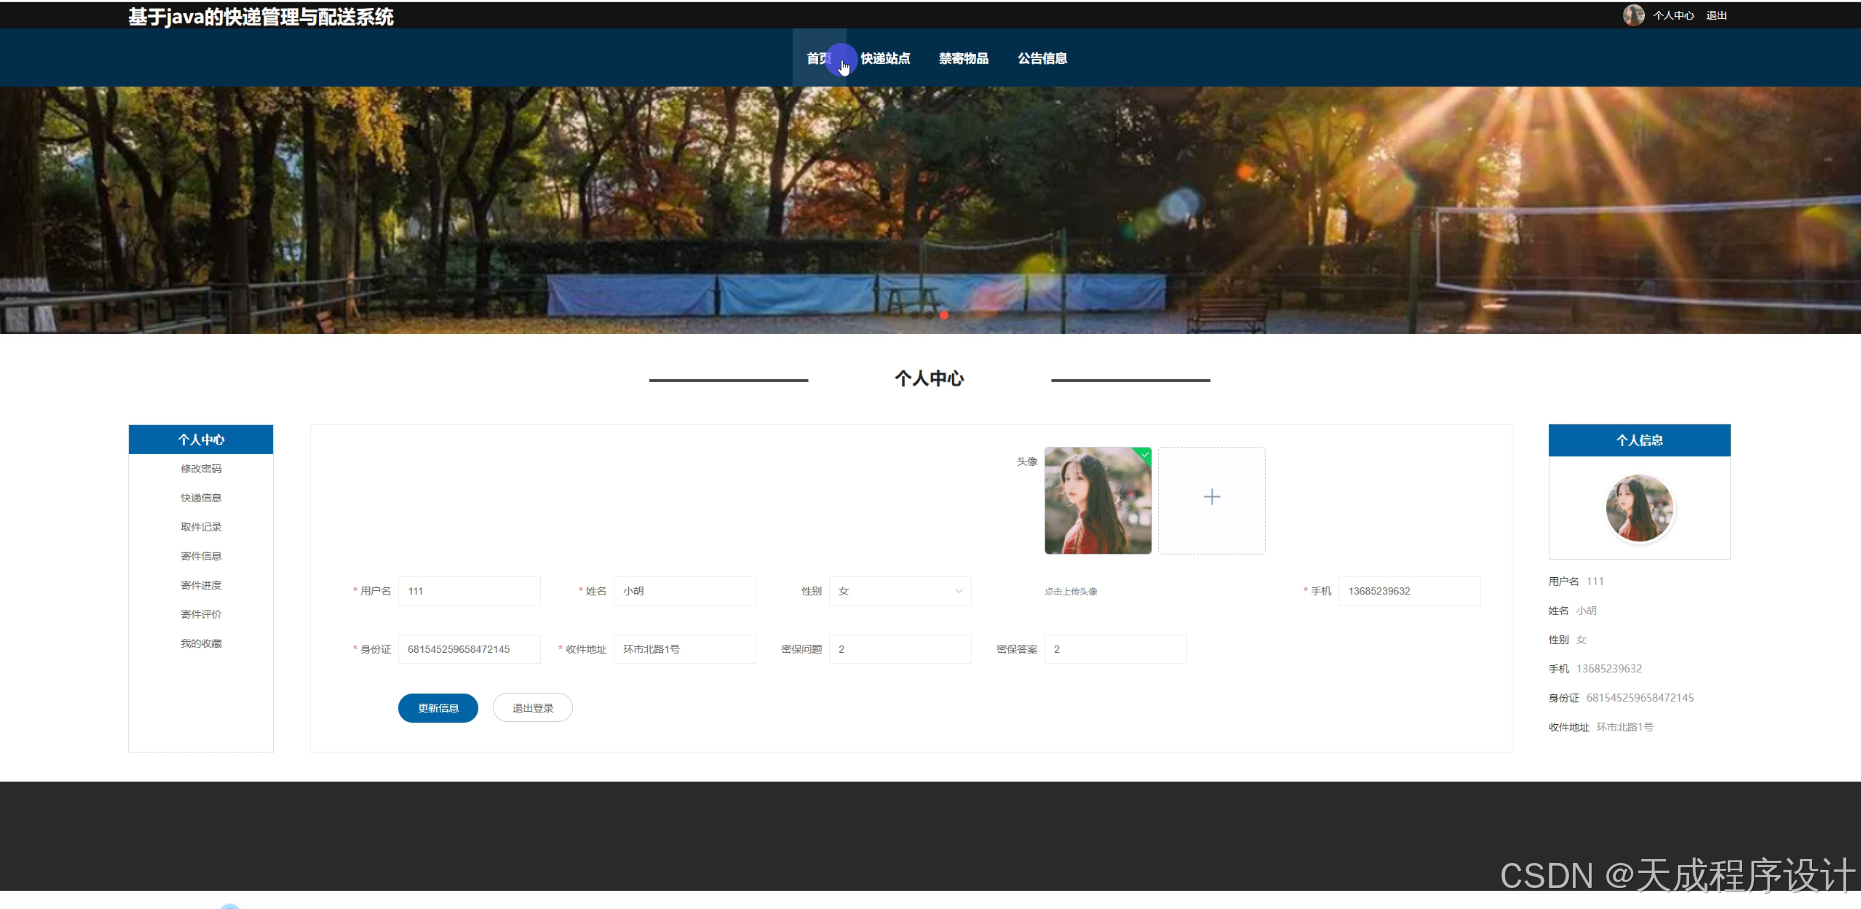
Task: Select 取件记录 in the sidebar menu
Action: click(200, 526)
